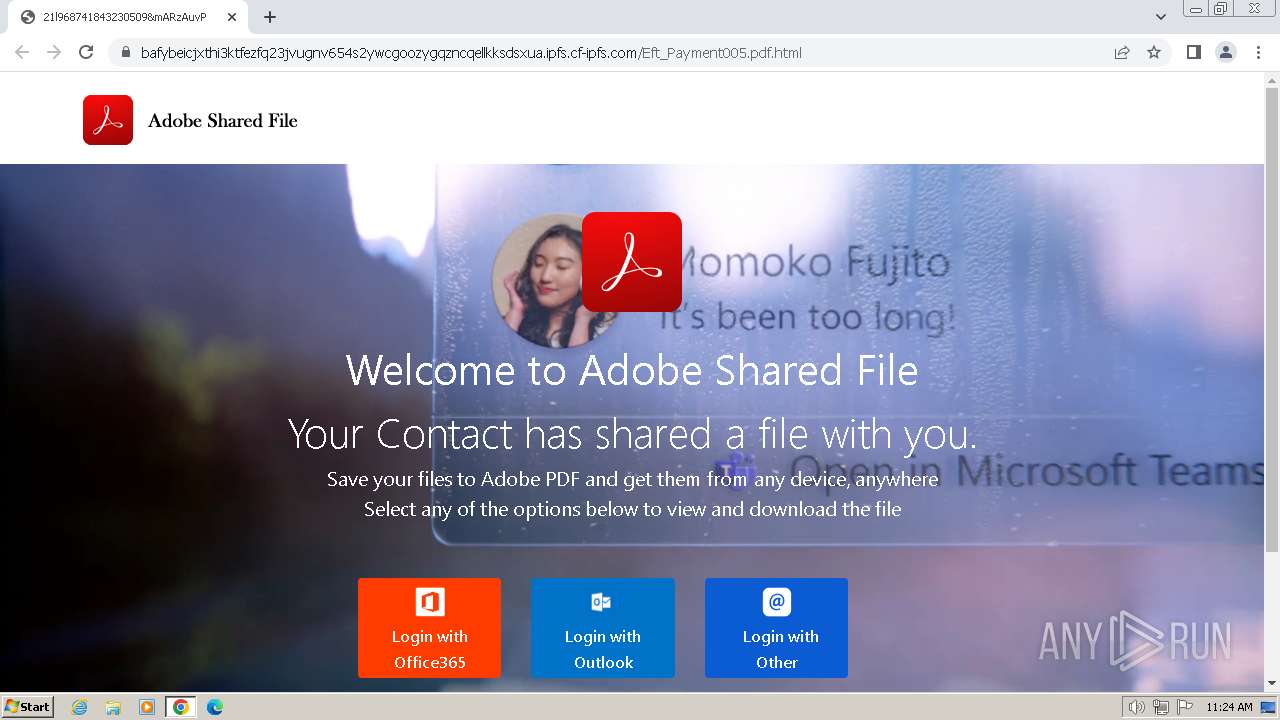Launch Internet Explorer from taskbar
The width and height of the screenshot is (1280, 720).
click(79, 707)
